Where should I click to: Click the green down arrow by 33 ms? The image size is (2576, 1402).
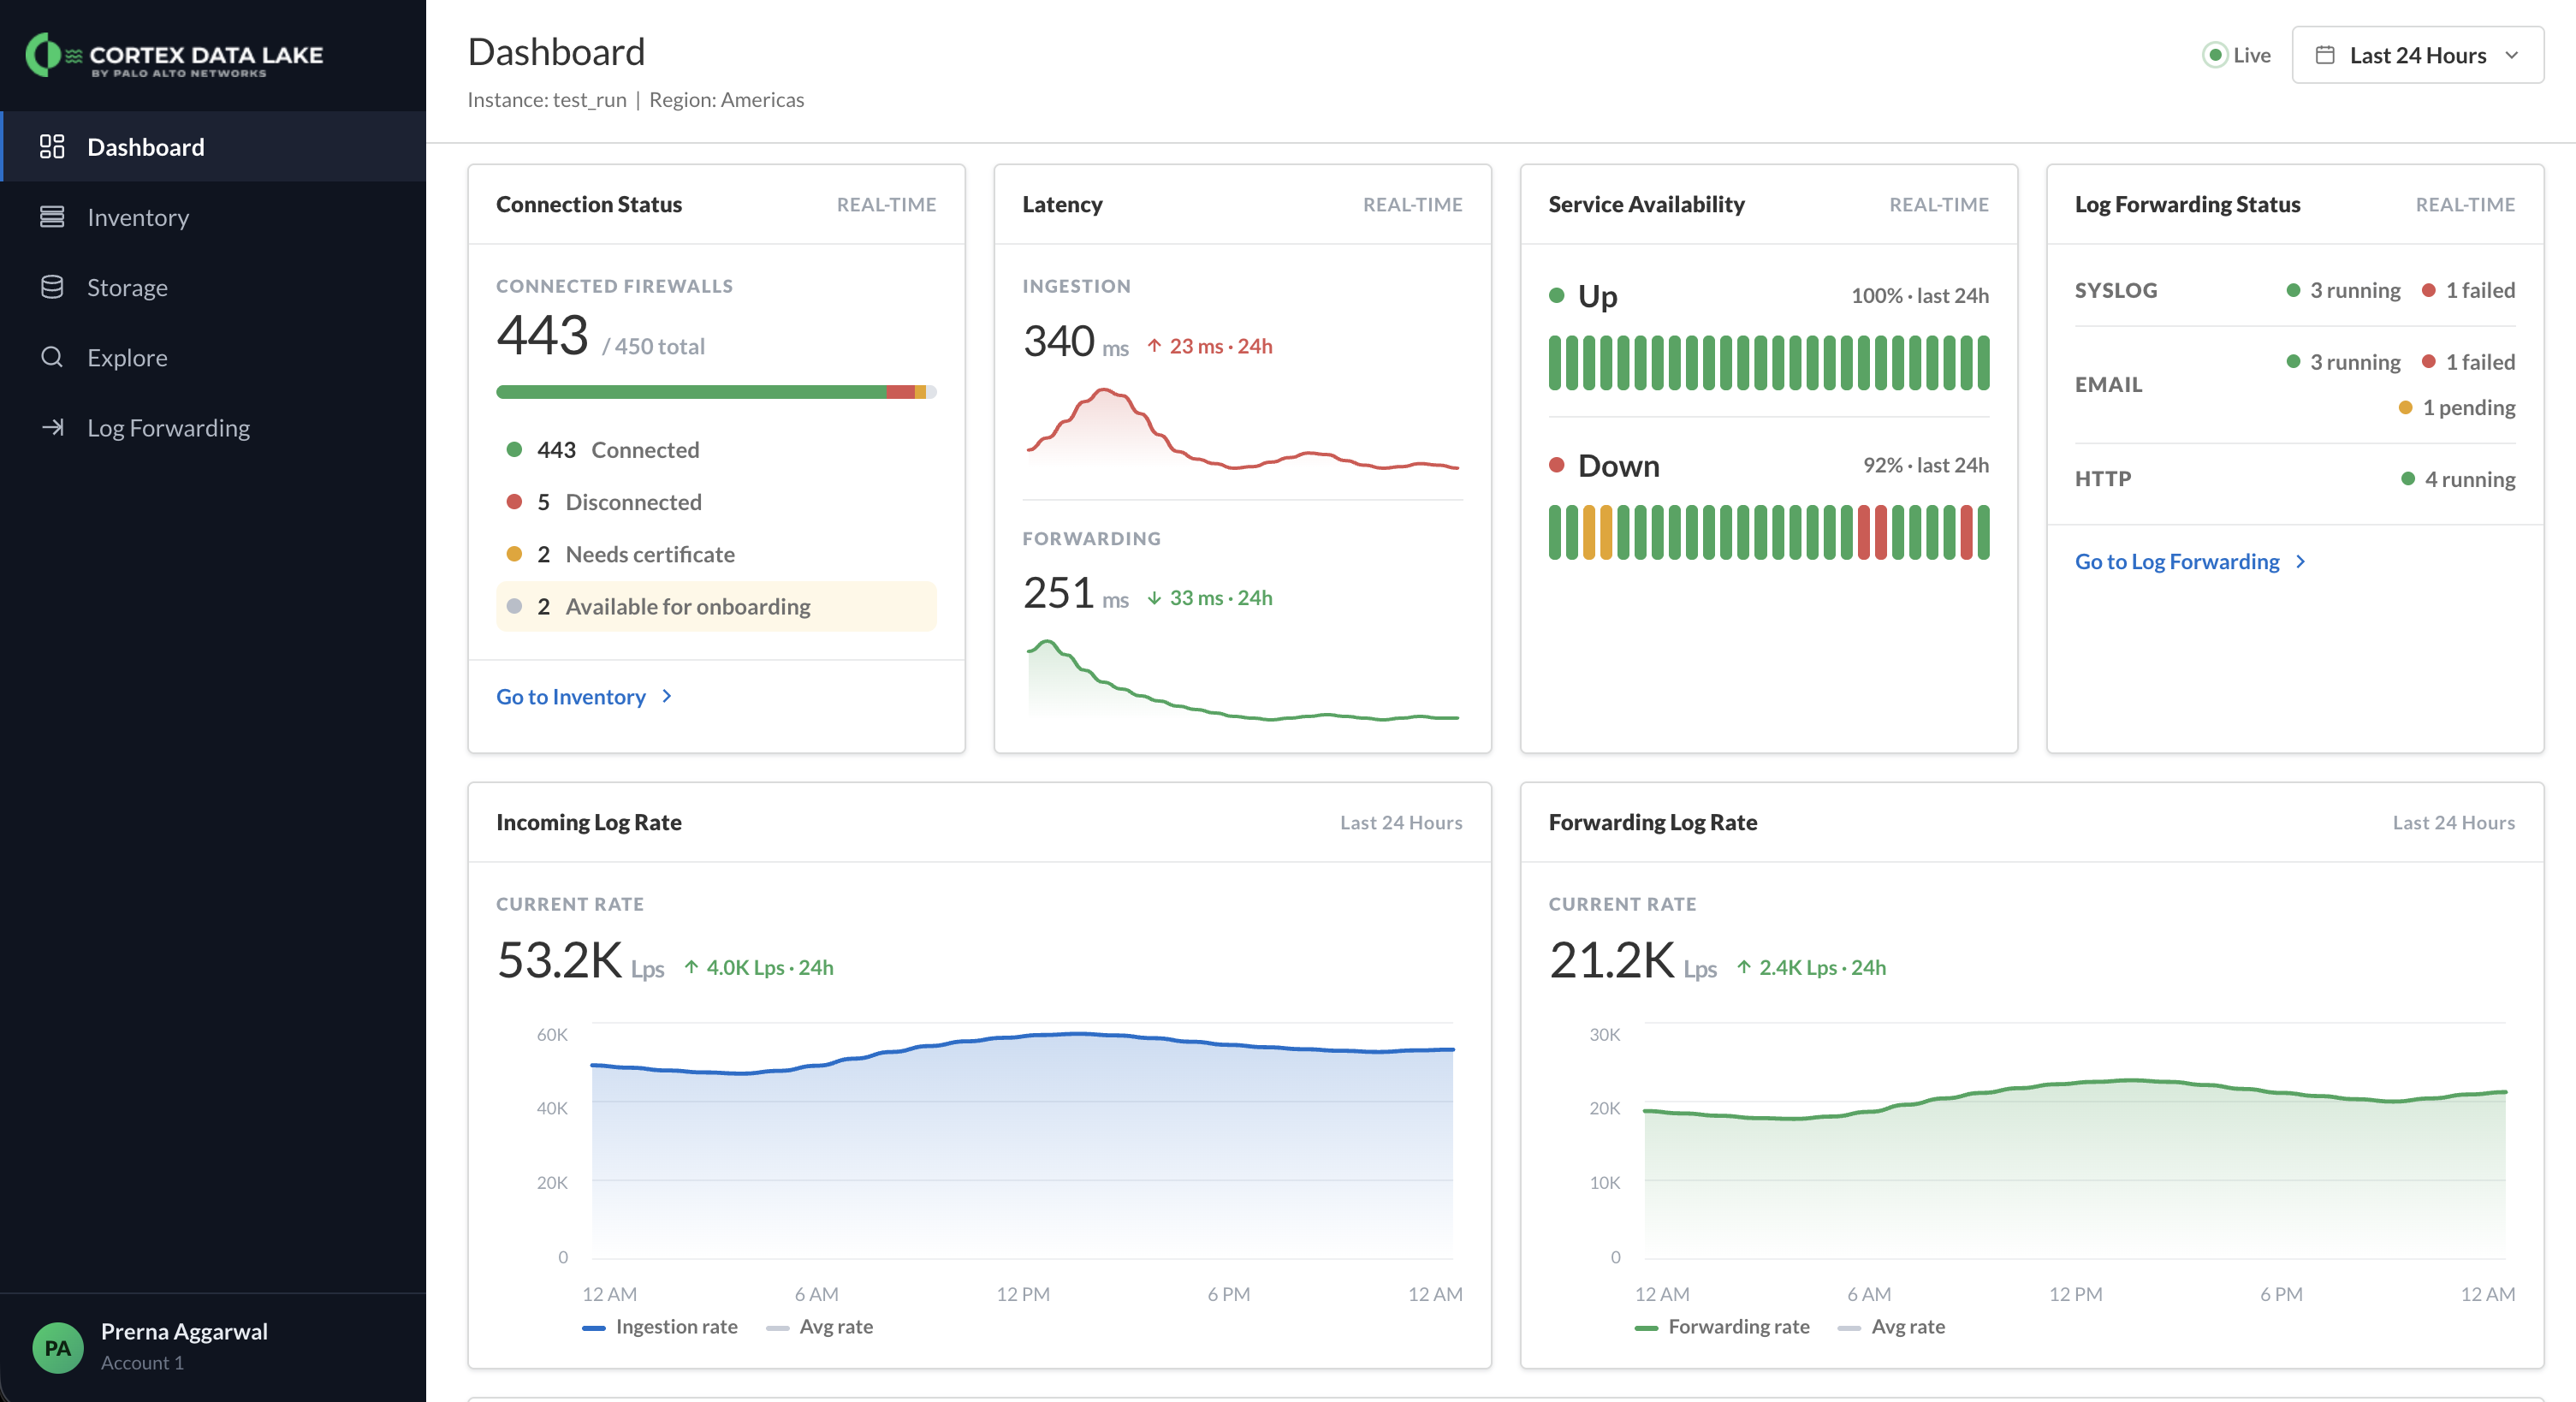pos(1154,597)
